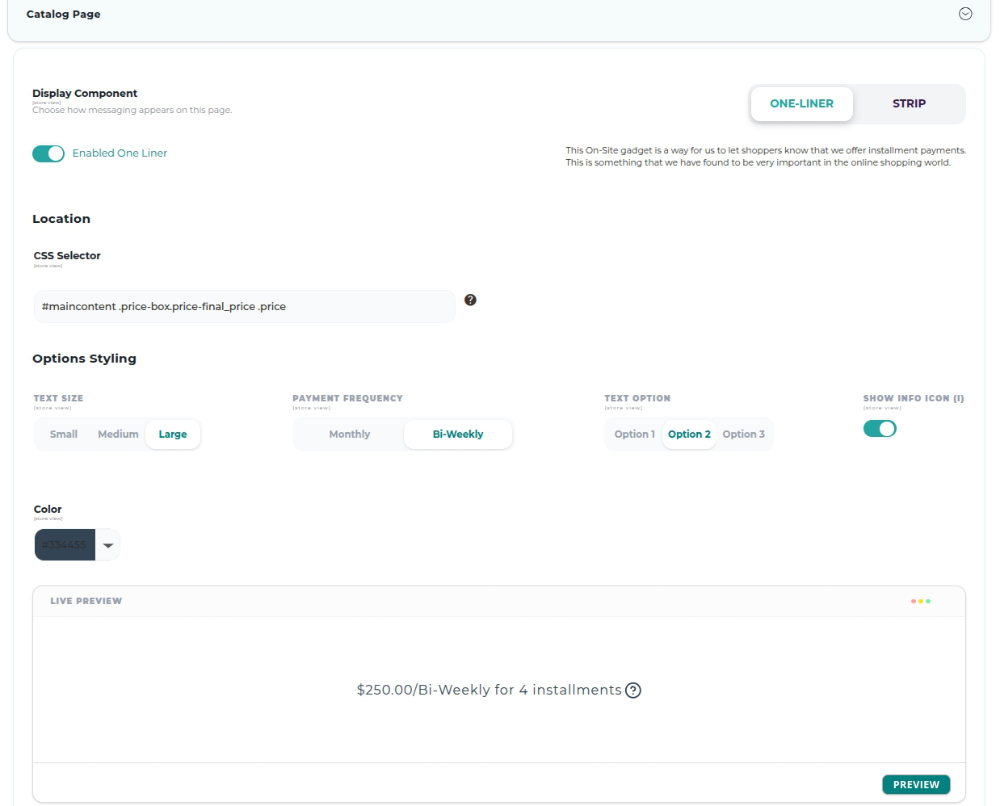Select Medium text size
This screenshot has width=1000, height=806.
[x=118, y=434]
